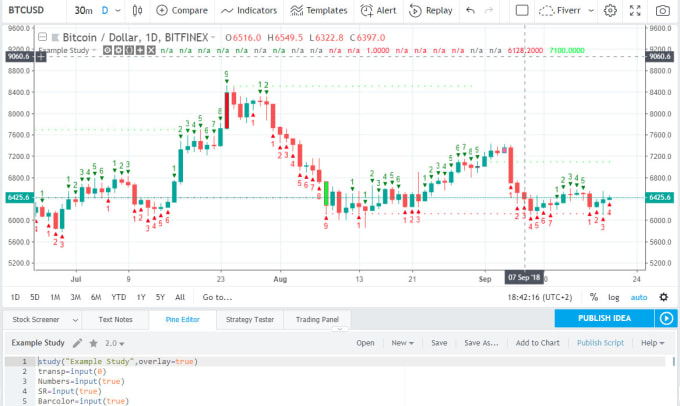Click the plus button at 9060.6 price label
The width and height of the screenshot is (680, 406).
[41, 56]
